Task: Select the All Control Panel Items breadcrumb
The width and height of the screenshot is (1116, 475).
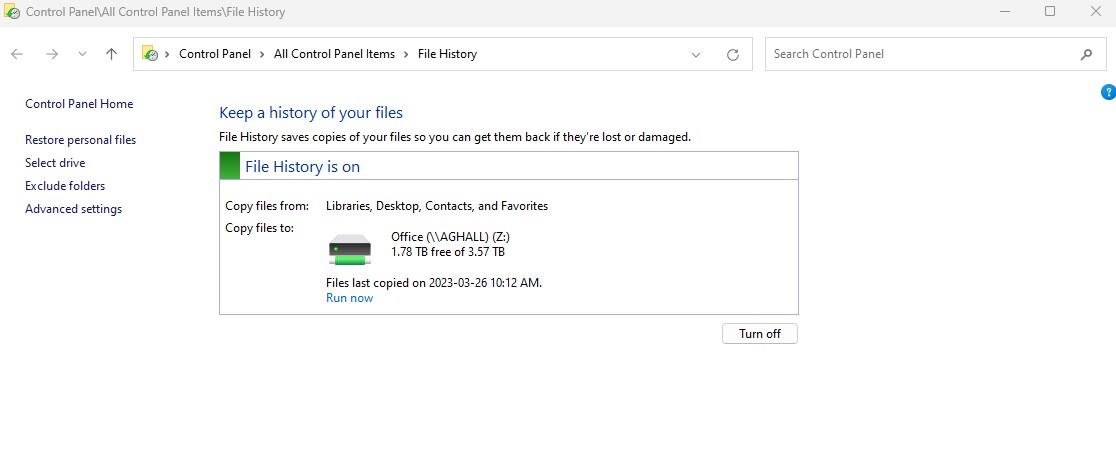Action: (334, 54)
